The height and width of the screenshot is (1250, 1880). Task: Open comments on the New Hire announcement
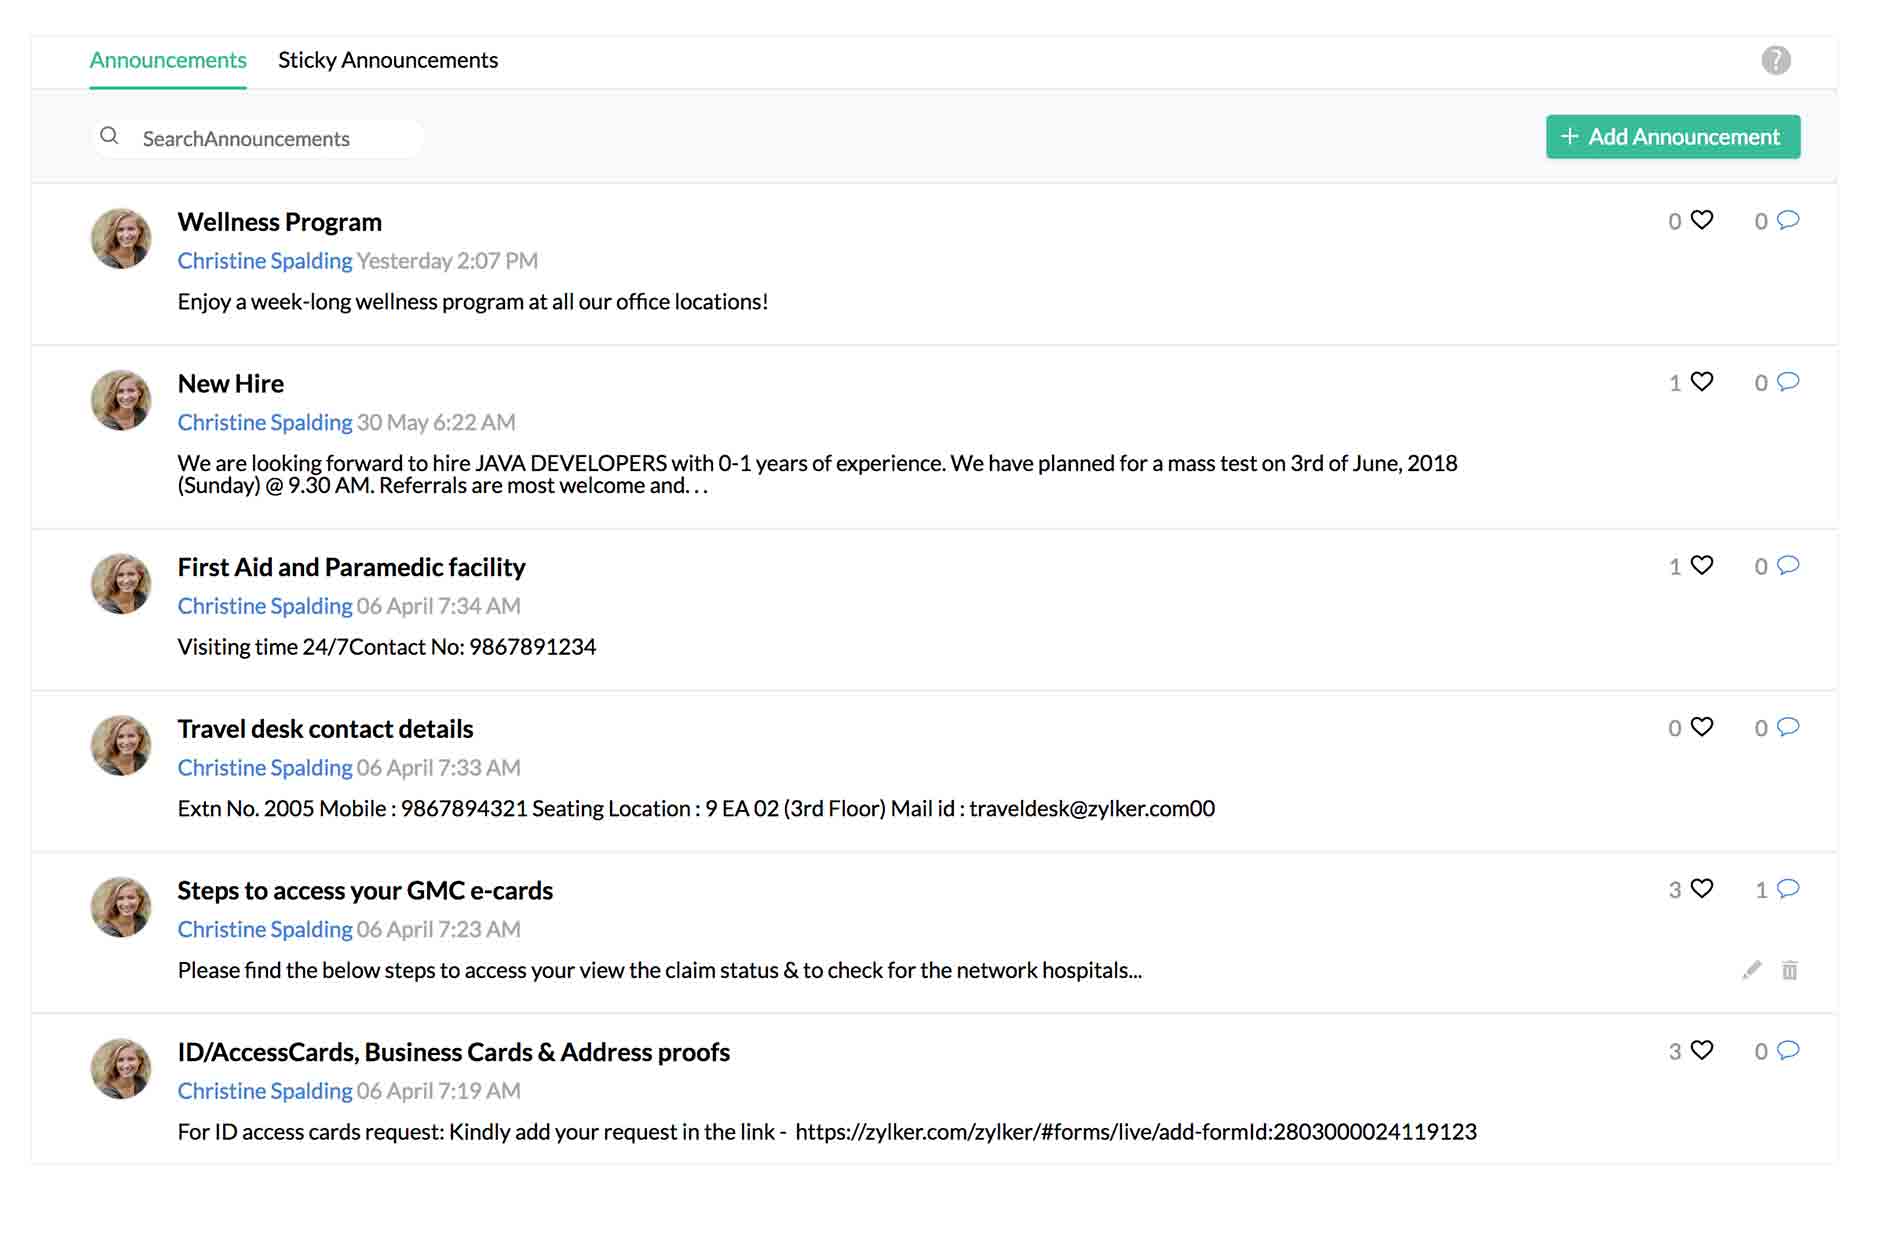point(1789,382)
